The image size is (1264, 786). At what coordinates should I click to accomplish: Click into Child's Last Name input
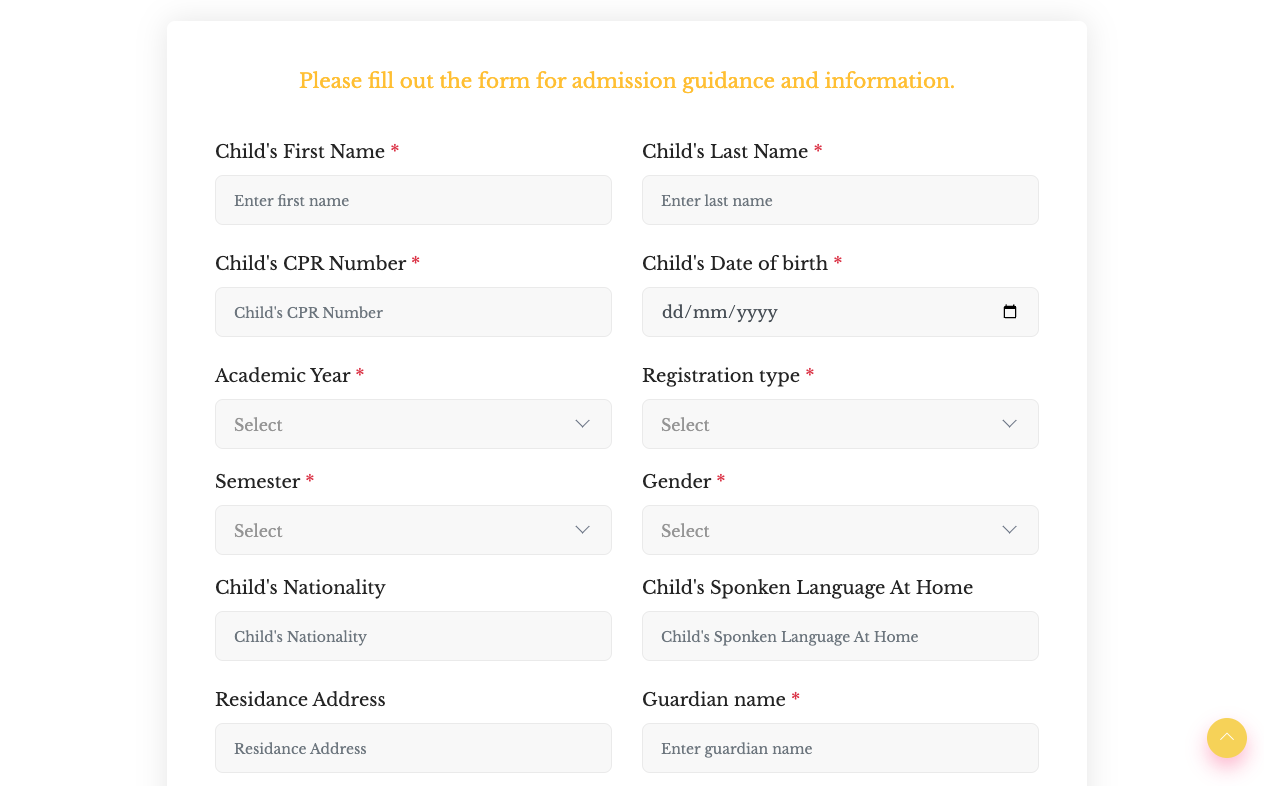(x=840, y=200)
